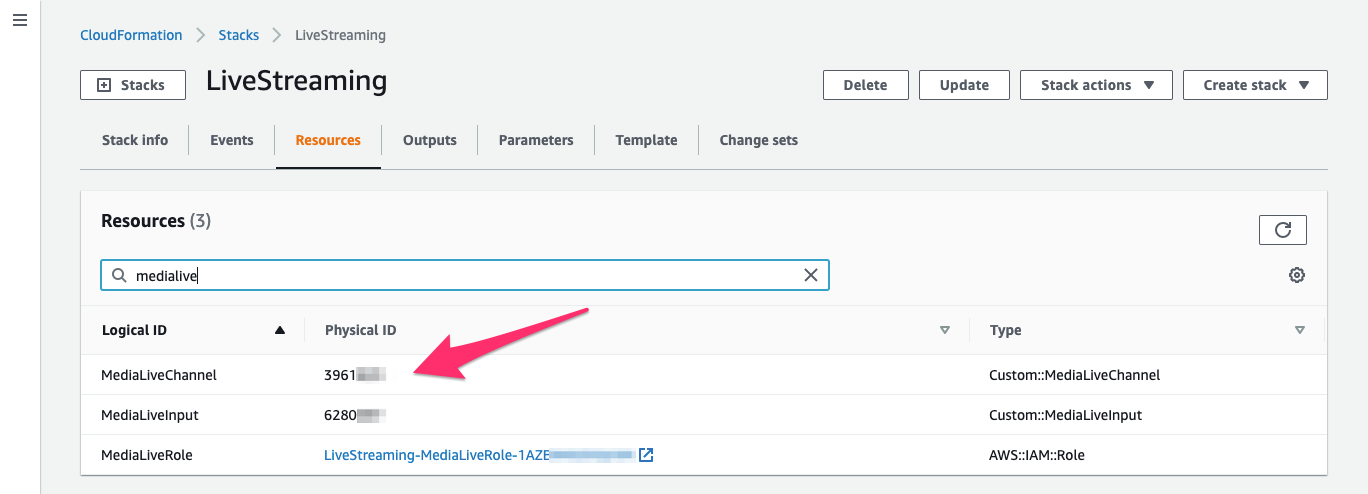Click the physical ID starting 6280
This screenshot has width=1368, height=494.
point(355,415)
